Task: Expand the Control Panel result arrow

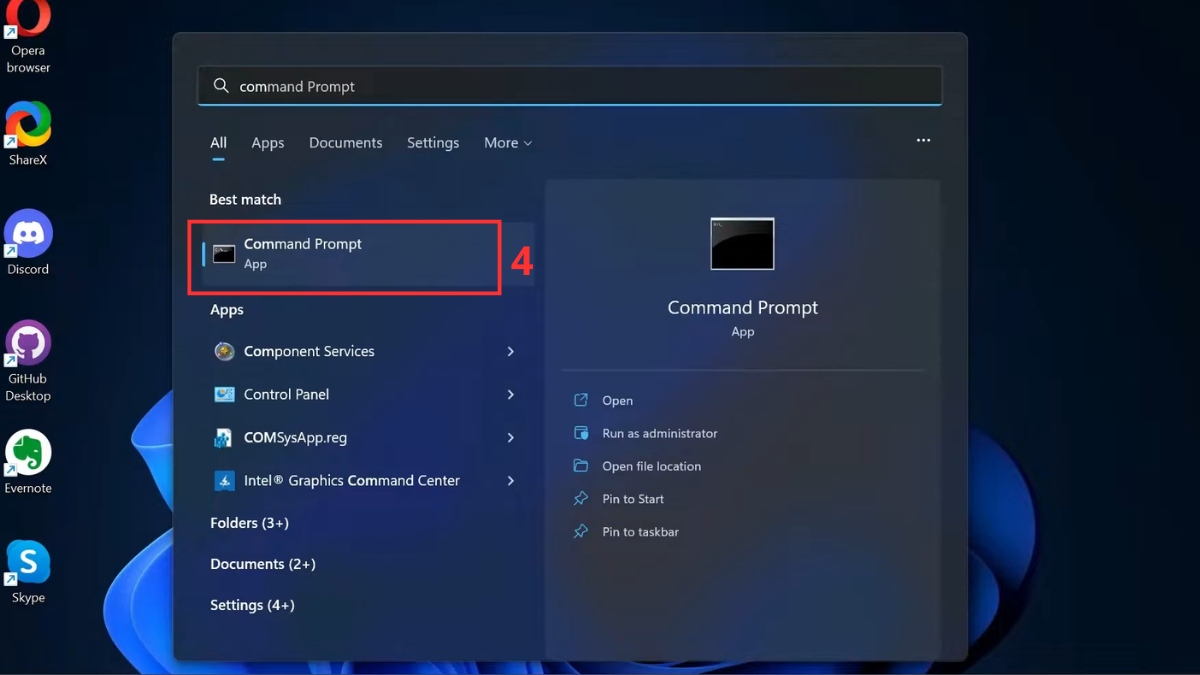Action: pyautogui.click(x=510, y=395)
